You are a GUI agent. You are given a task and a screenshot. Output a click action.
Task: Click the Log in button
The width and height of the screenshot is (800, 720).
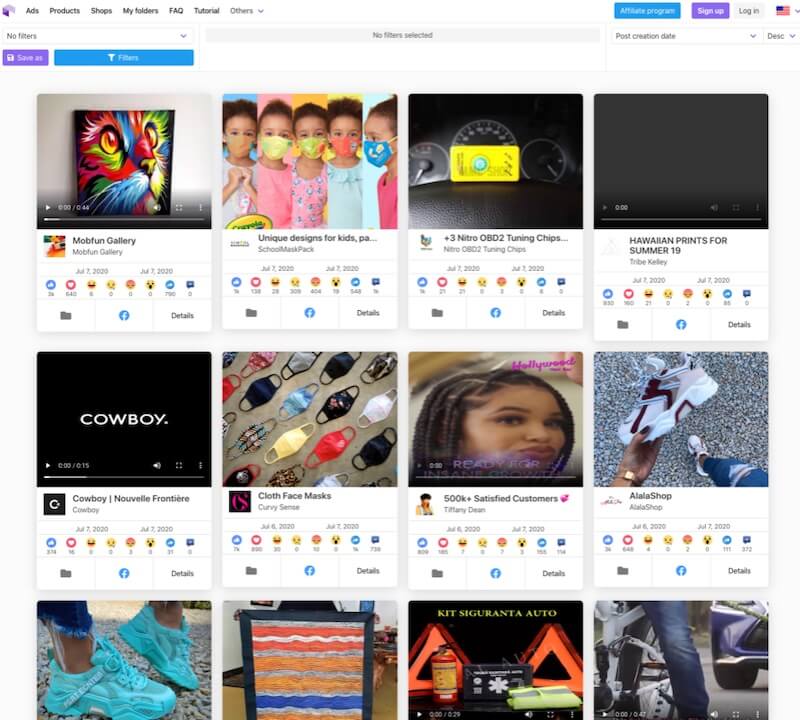pos(748,11)
